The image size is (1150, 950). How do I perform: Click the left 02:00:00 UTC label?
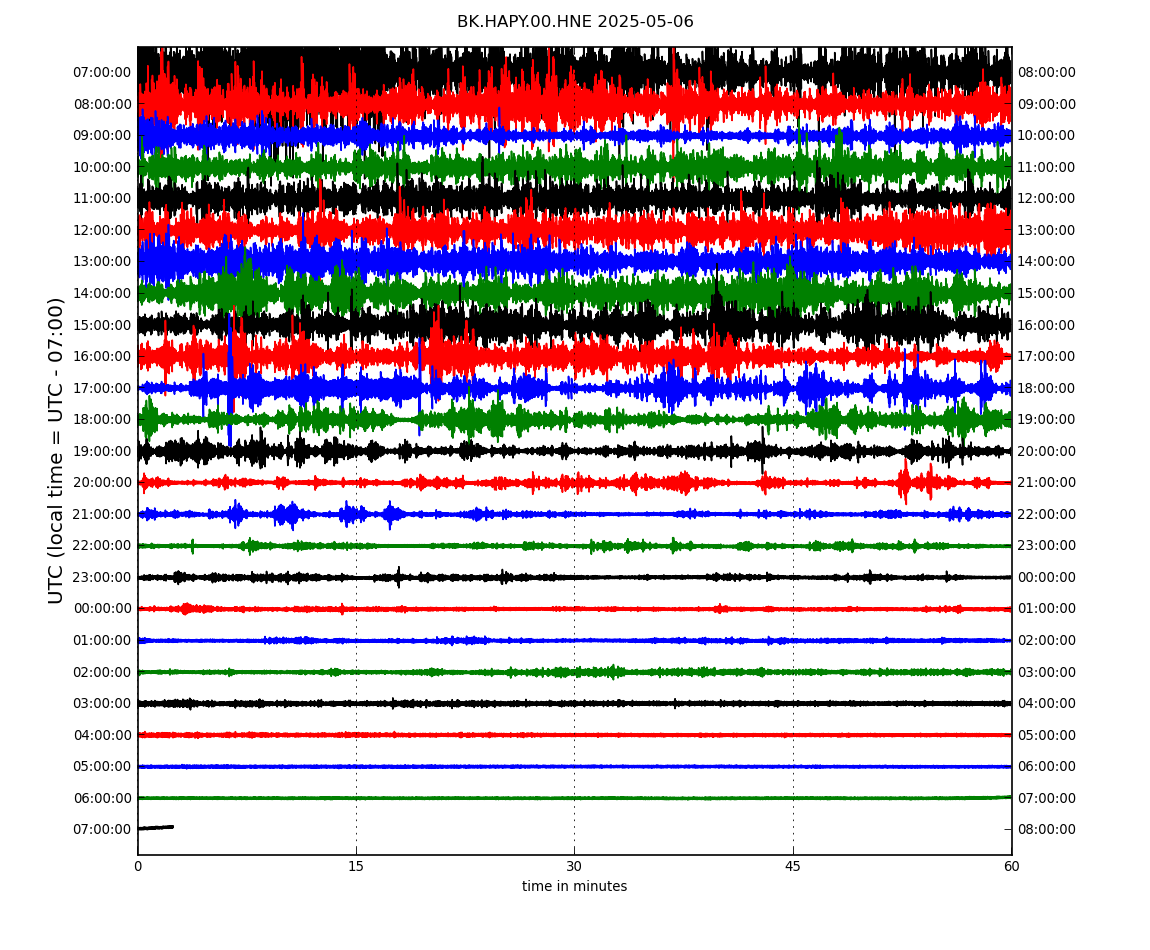point(102,672)
